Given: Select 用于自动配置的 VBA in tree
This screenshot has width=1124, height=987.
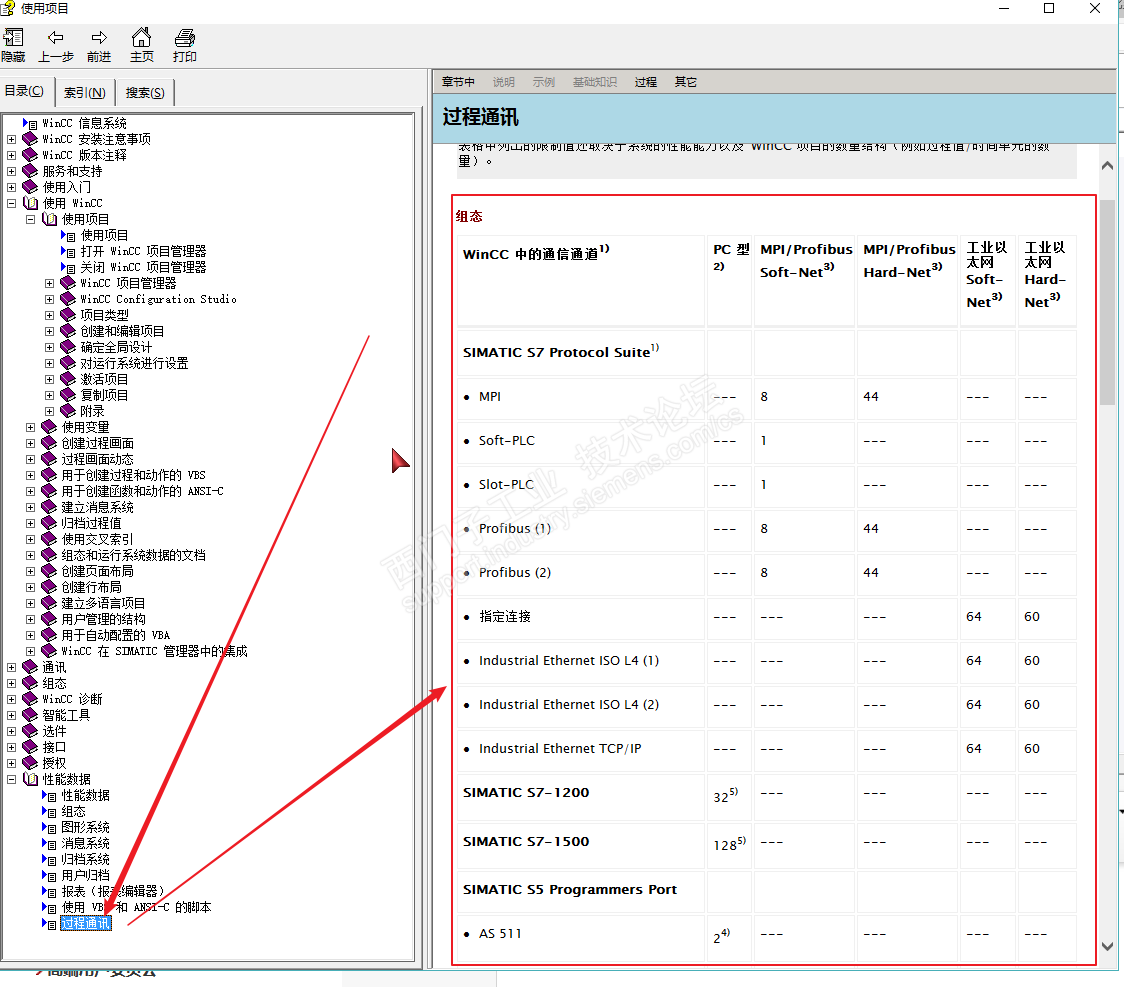Looking at the screenshot, I should [115, 635].
